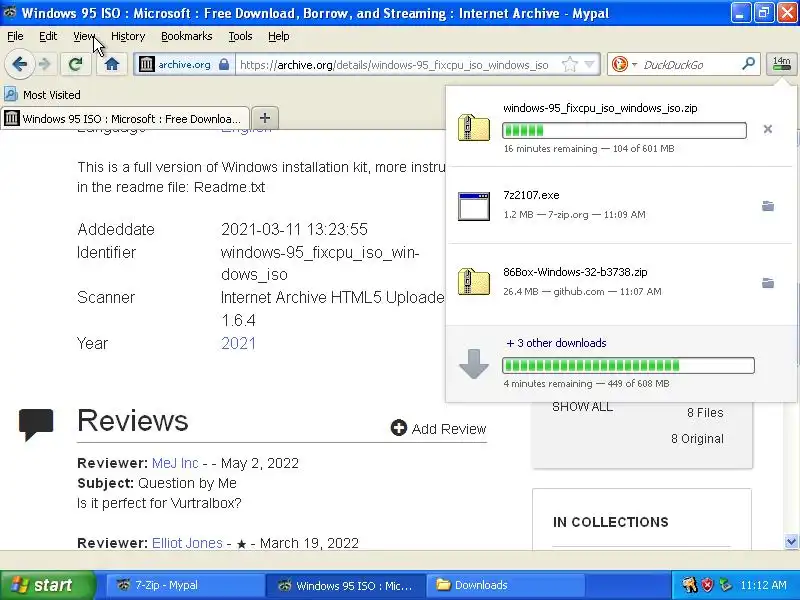Click the windows-95 zip archive icon in downloads
The height and width of the screenshot is (600, 800).
click(473, 128)
